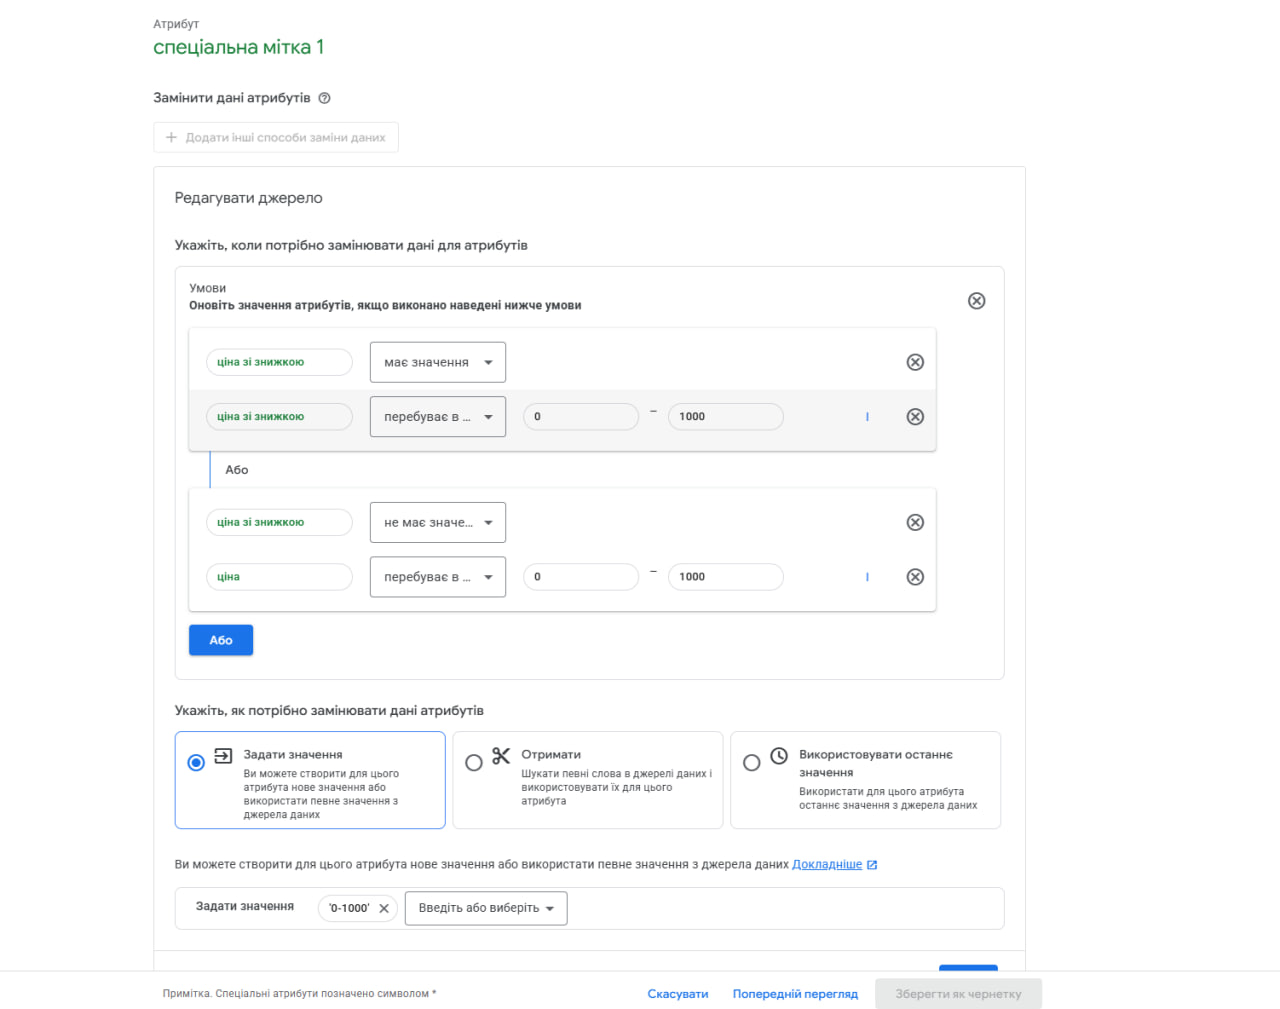This screenshot has width=1280, height=1009.
Task: Remove the entire conditions block with top X icon
Action: (977, 301)
